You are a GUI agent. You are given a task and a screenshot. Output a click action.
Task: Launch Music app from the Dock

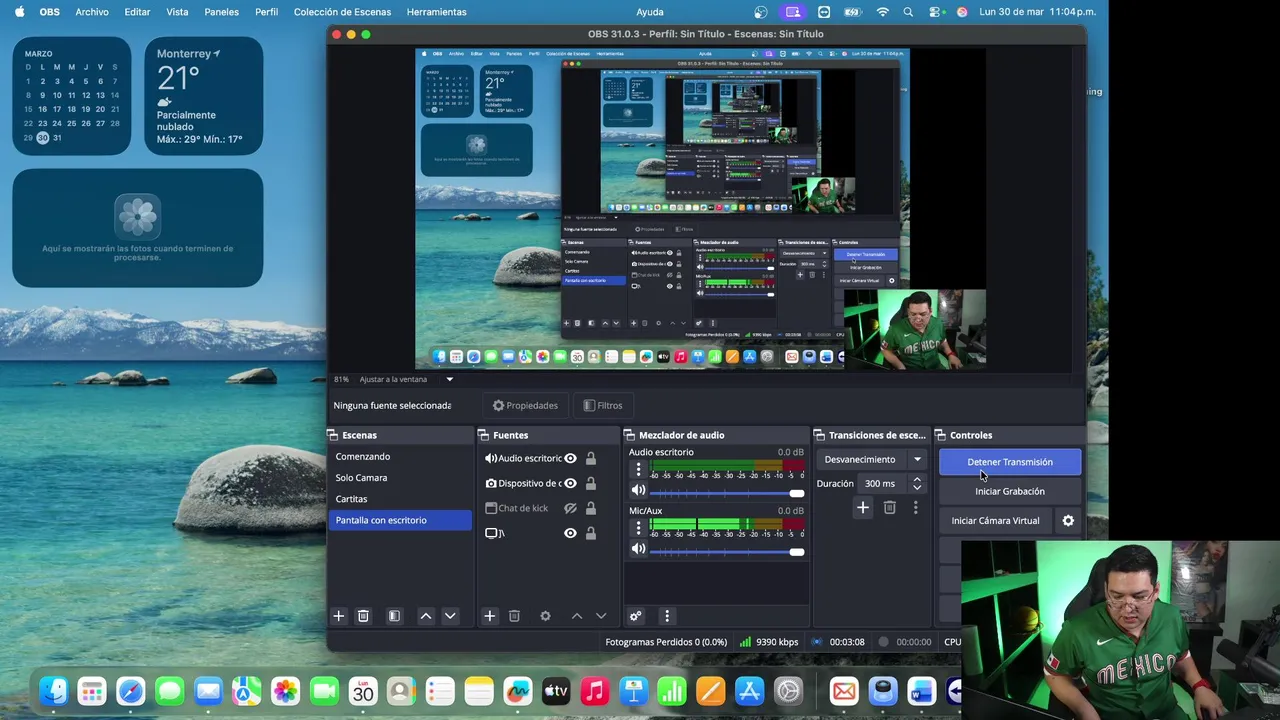[x=595, y=691]
